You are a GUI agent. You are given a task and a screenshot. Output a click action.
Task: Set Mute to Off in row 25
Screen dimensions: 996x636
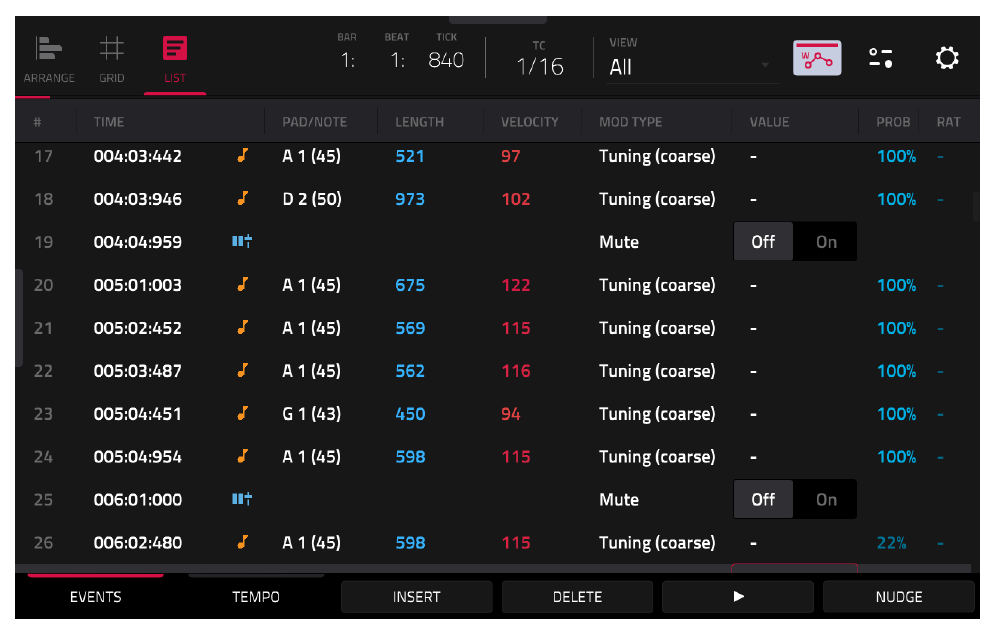[763, 499]
